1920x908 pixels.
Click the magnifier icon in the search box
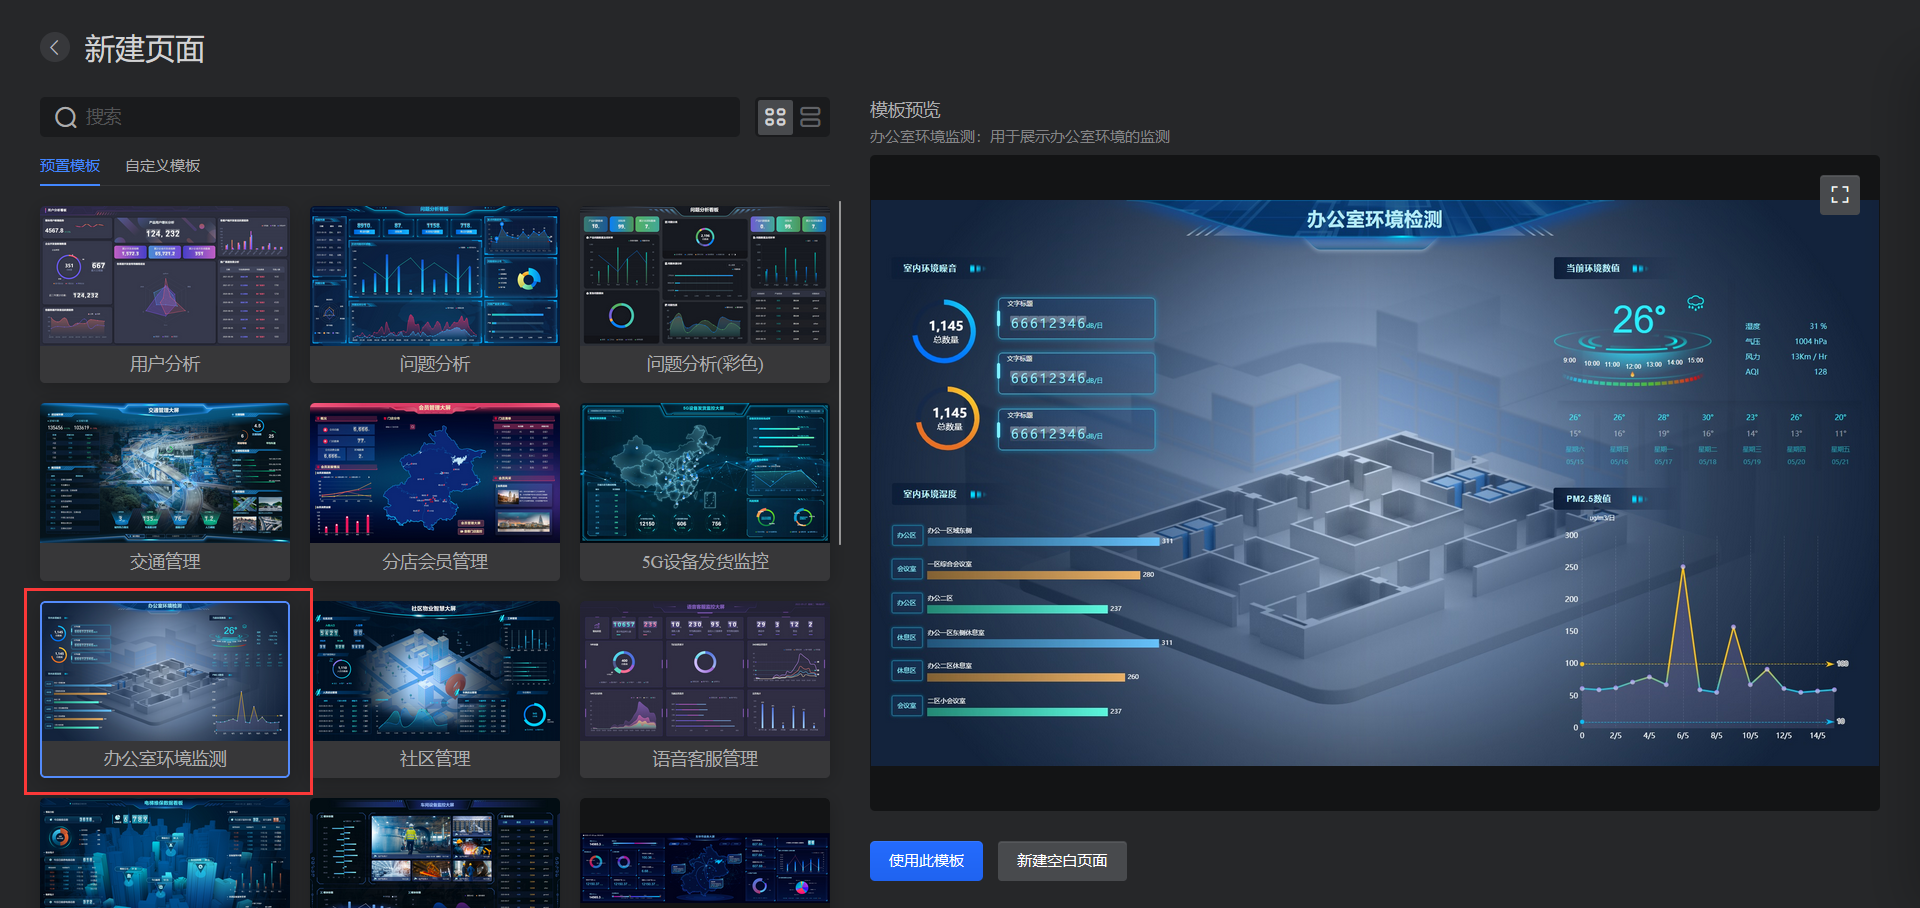pyautogui.click(x=66, y=117)
